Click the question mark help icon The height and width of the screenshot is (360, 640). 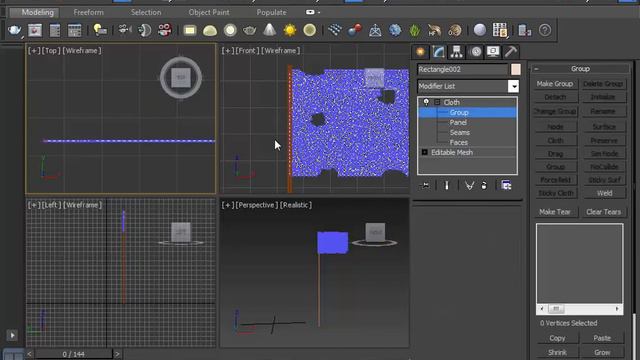[545, 30]
